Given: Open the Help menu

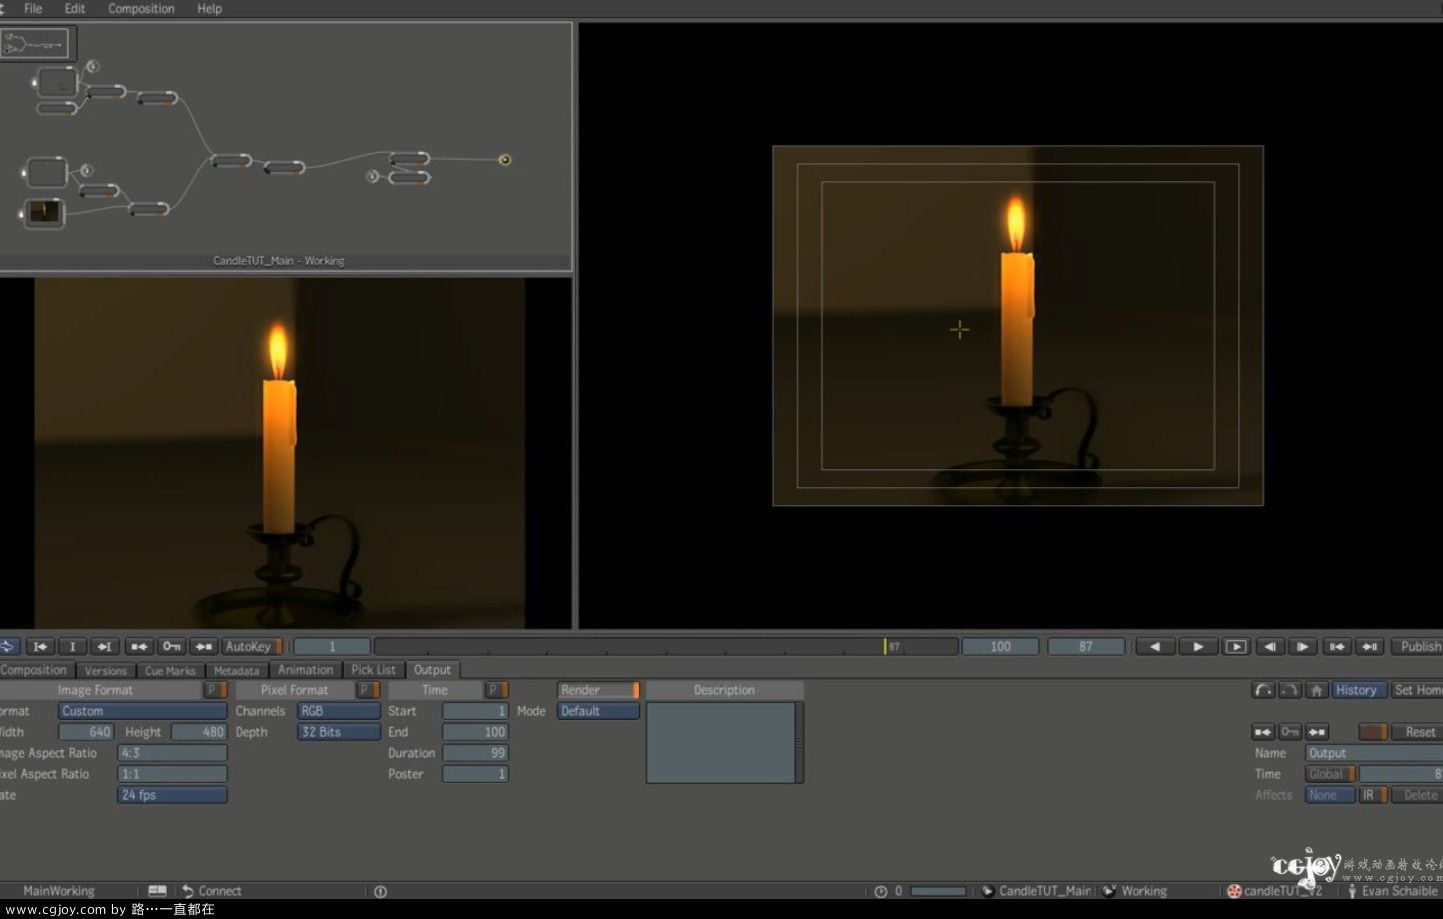Looking at the screenshot, I should click(209, 8).
